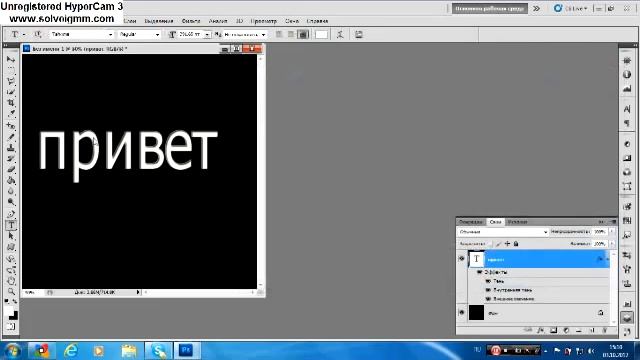Select the Quick Selection tool
The height and width of the screenshot is (360, 640).
11,92
